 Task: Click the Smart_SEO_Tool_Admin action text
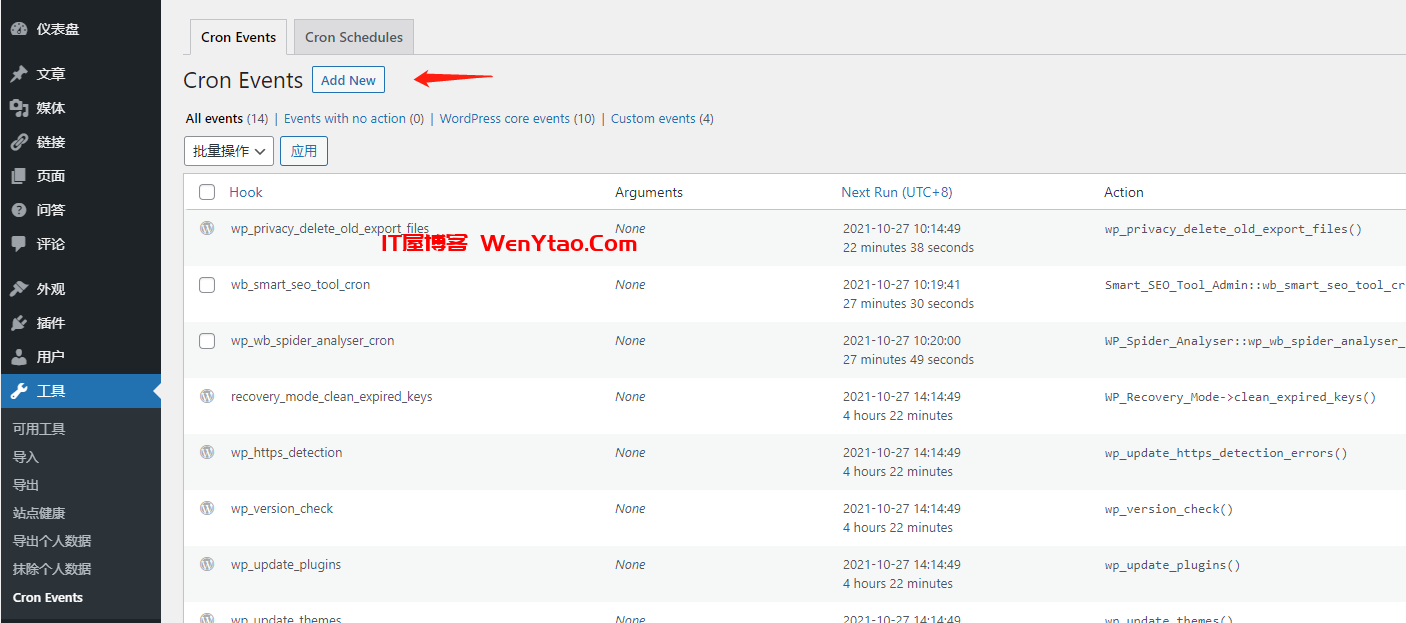pos(1255,285)
